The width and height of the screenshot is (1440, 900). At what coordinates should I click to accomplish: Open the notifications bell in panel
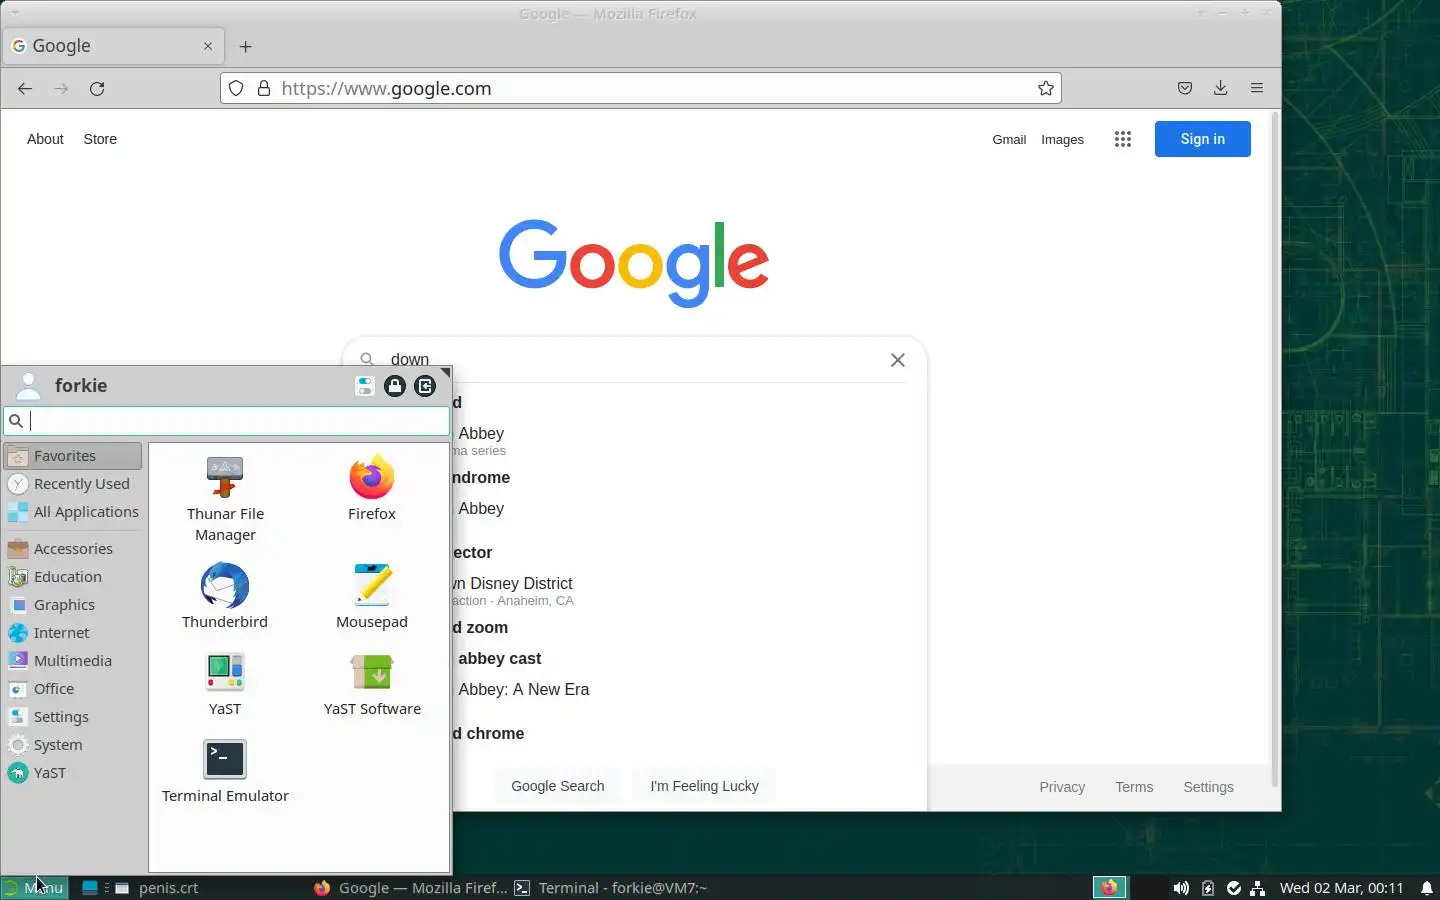coord(1427,888)
